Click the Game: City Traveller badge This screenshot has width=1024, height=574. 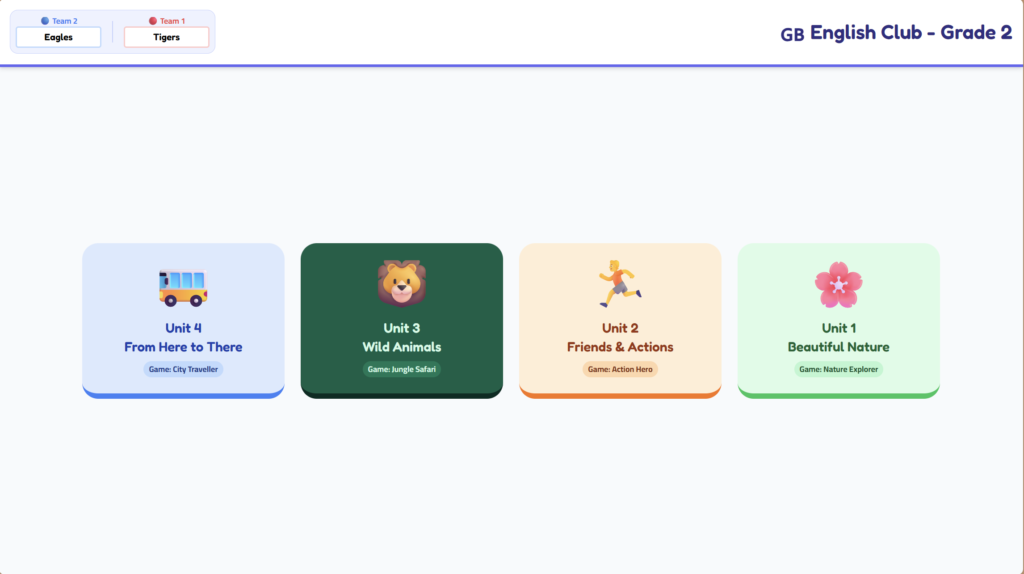(x=183, y=369)
